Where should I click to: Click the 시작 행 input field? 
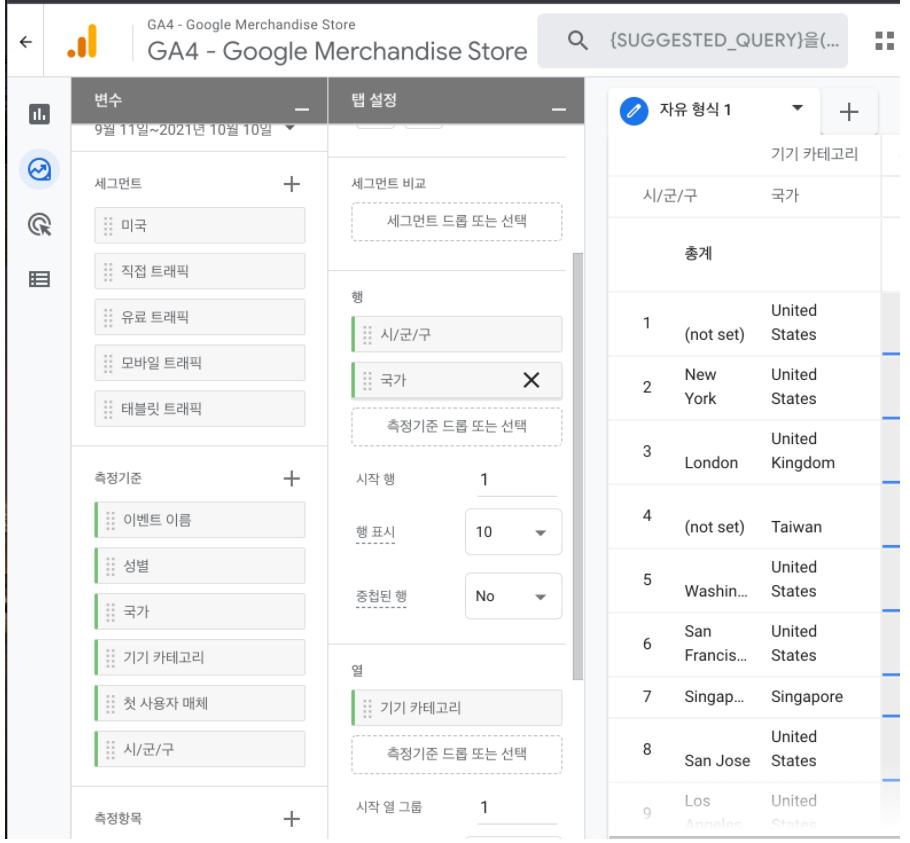(x=517, y=480)
